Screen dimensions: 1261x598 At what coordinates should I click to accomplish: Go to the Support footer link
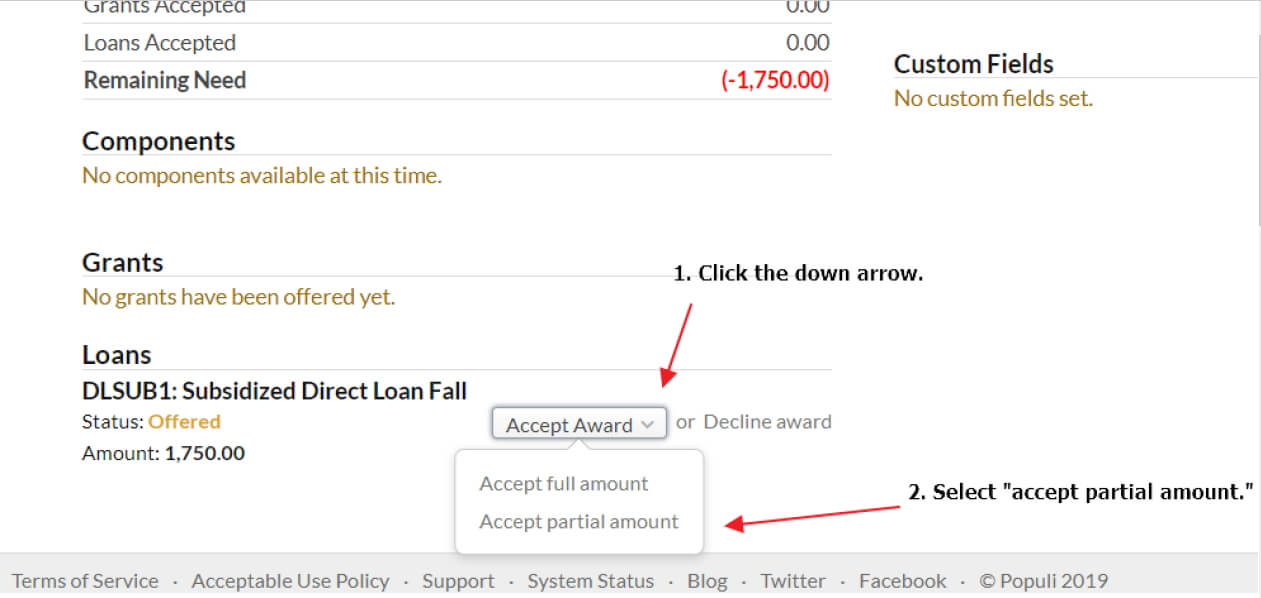[458, 581]
